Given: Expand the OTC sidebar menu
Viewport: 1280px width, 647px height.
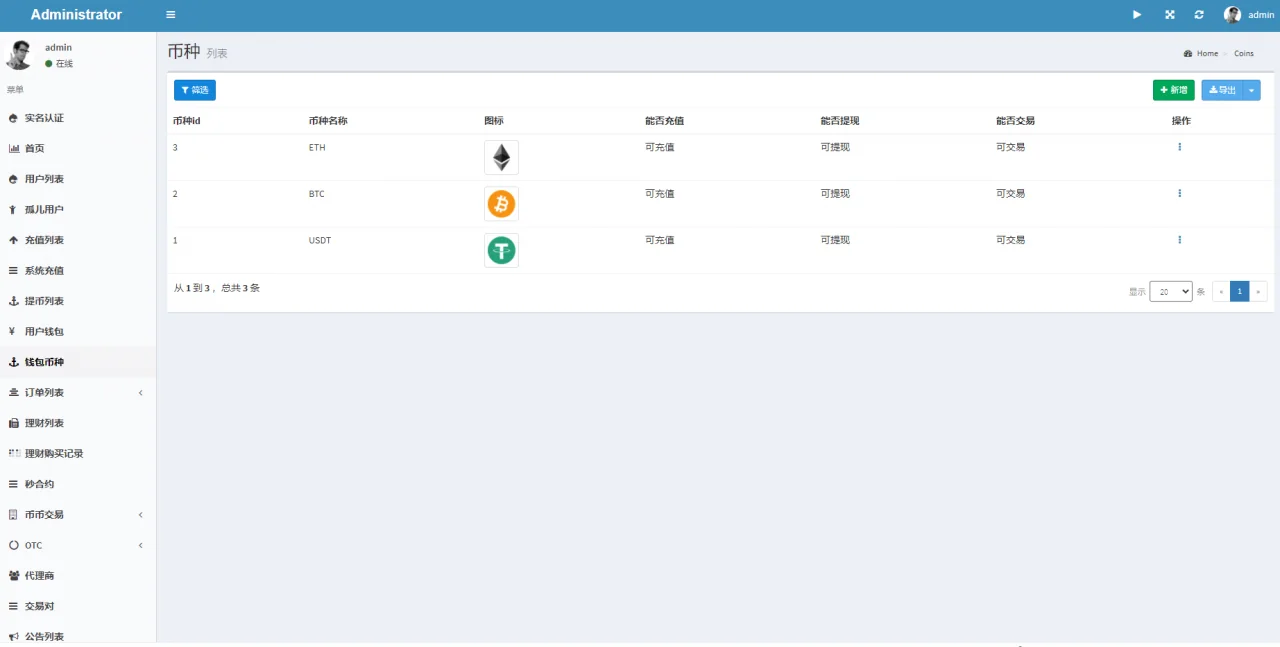Looking at the screenshot, I should (x=78, y=545).
